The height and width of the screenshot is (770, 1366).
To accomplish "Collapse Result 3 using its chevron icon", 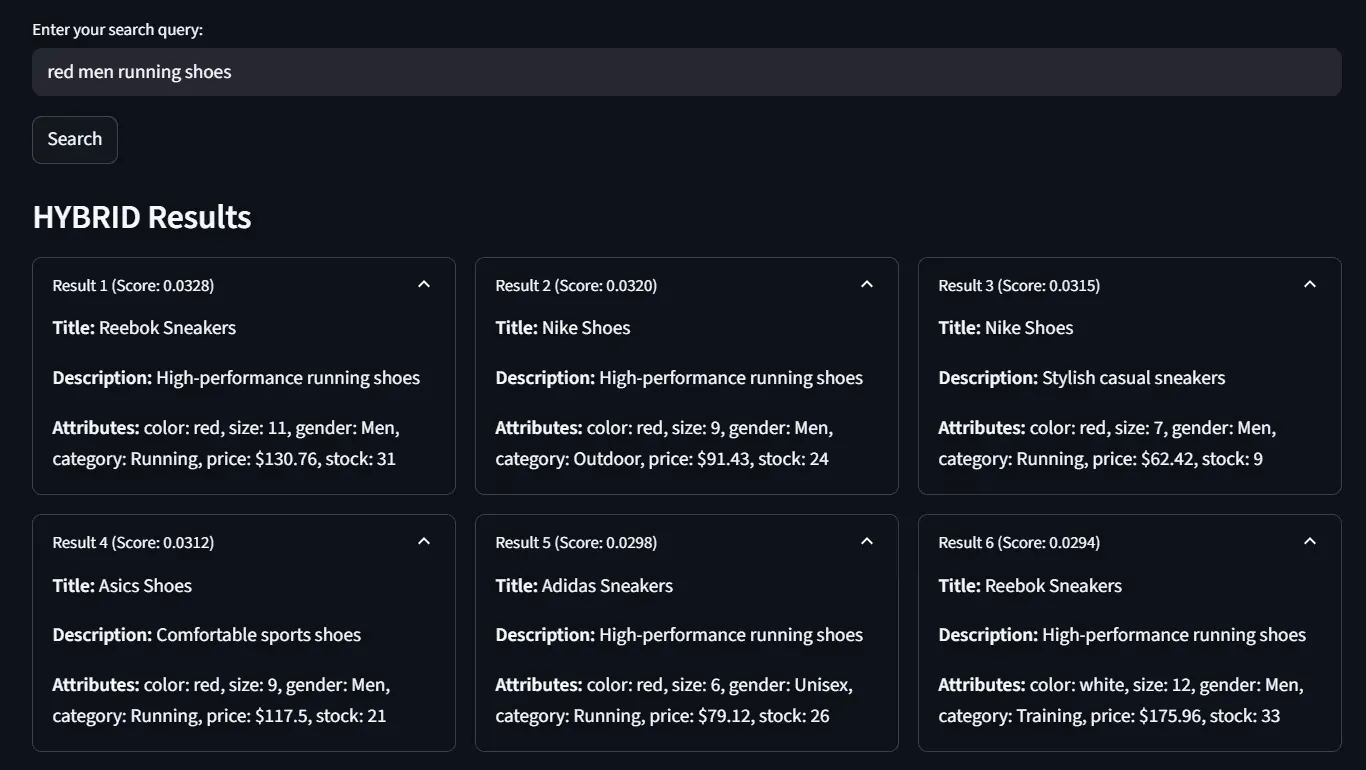I will [x=1310, y=285].
